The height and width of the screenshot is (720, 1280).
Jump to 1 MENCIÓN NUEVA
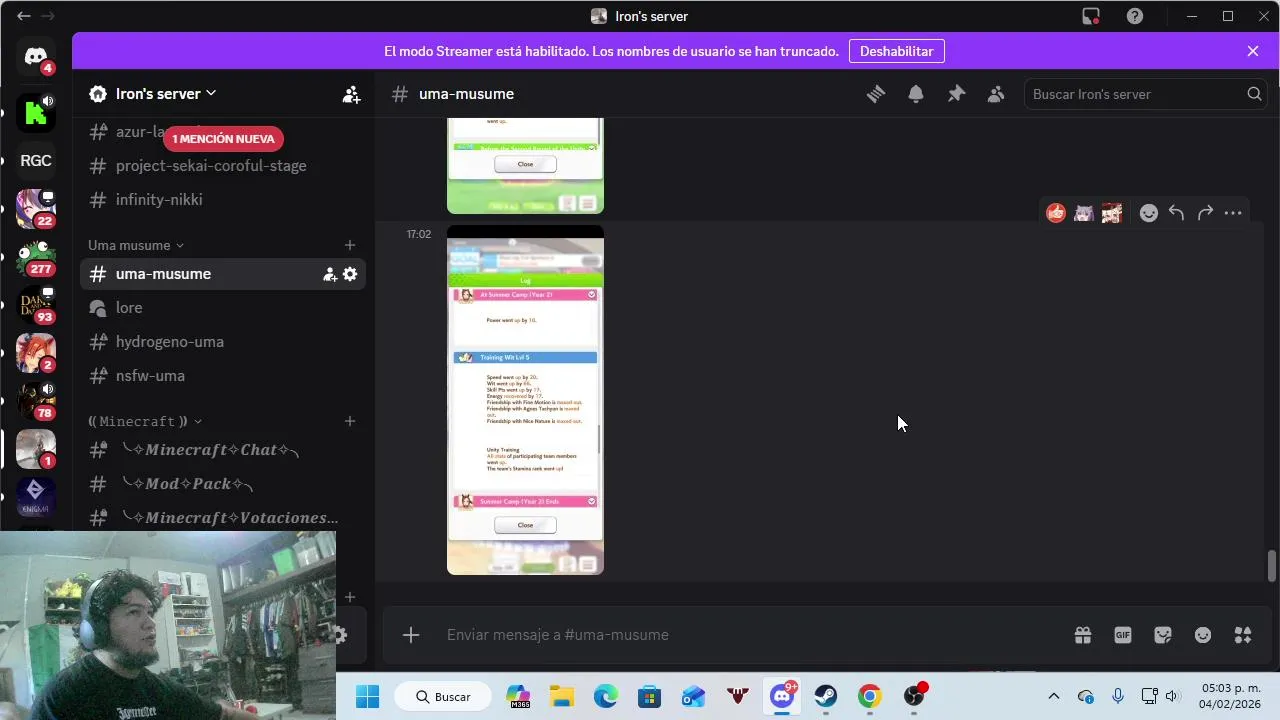click(x=224, y=139)
